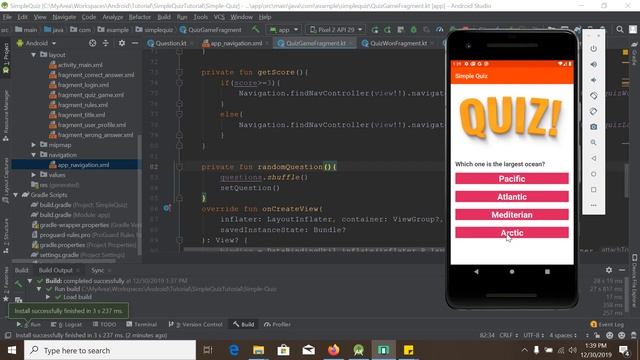The height and width of the screenshot is (360, 640).
Task: Expand the values folder
Action: coord(34,175)
